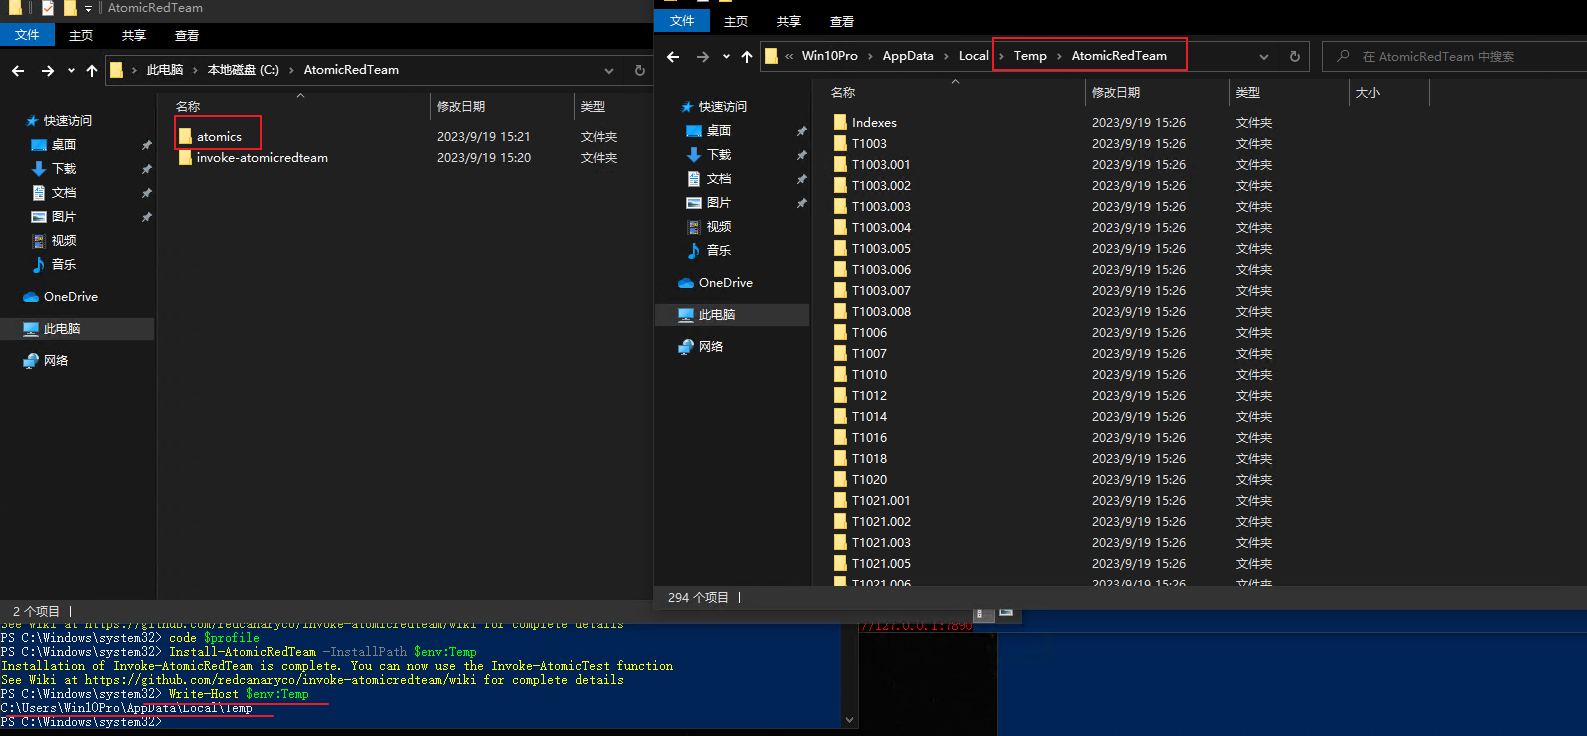Open 网络 in right window sidebar
The image size is (1587, 736).
click(x=711, y=347)
